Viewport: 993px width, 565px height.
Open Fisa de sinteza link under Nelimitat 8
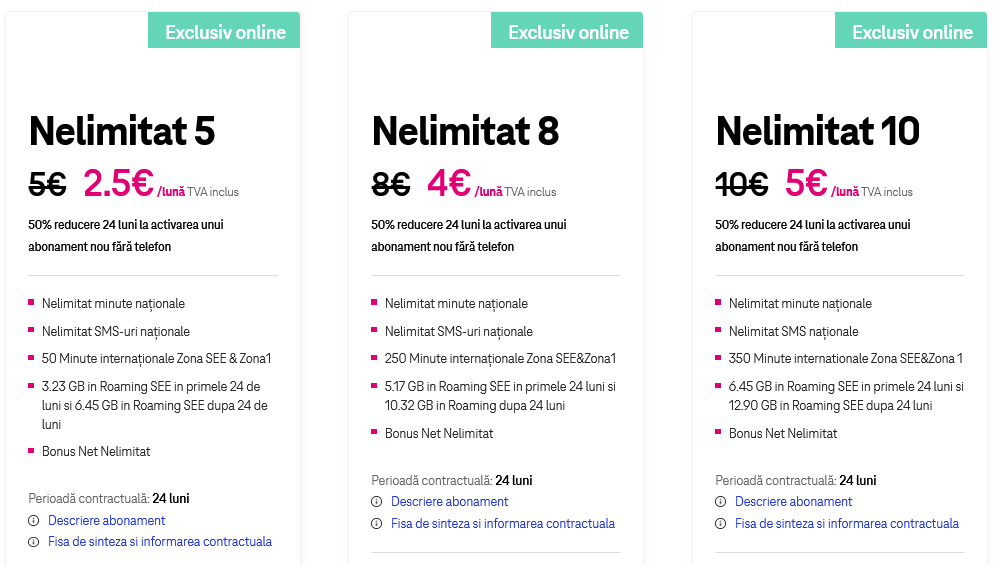(x=503, y=524)
